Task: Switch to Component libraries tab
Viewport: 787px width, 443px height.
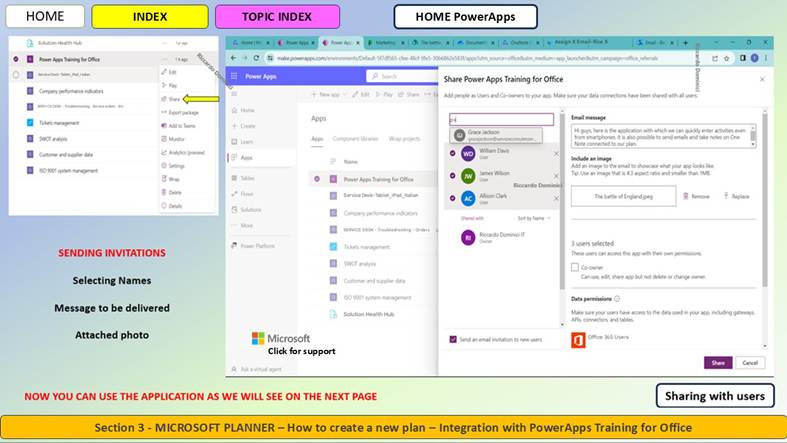Action: (355, 138)
